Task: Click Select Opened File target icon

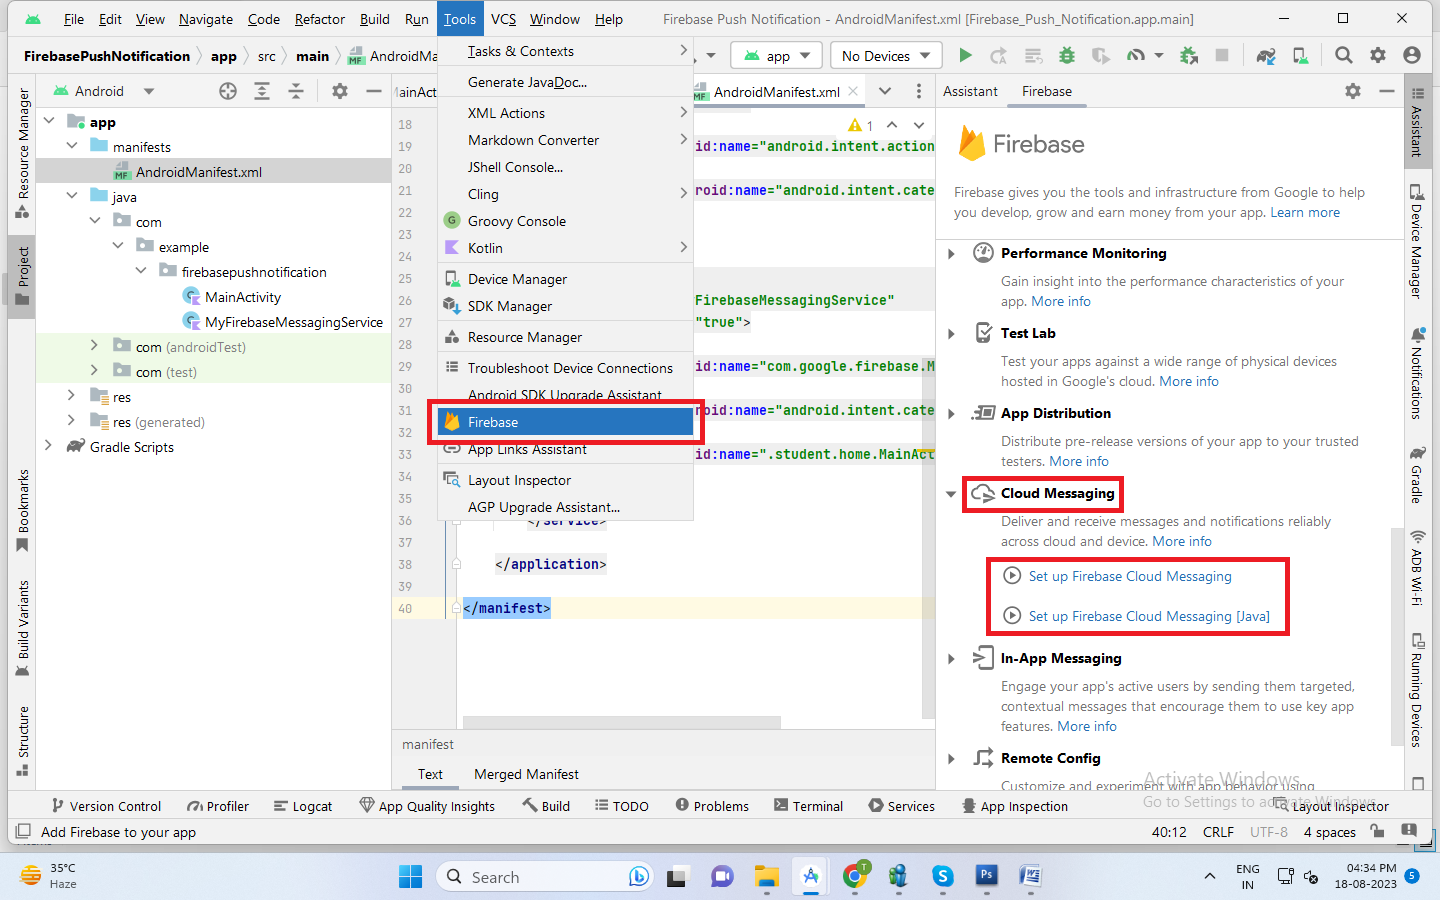Action: 228,91
